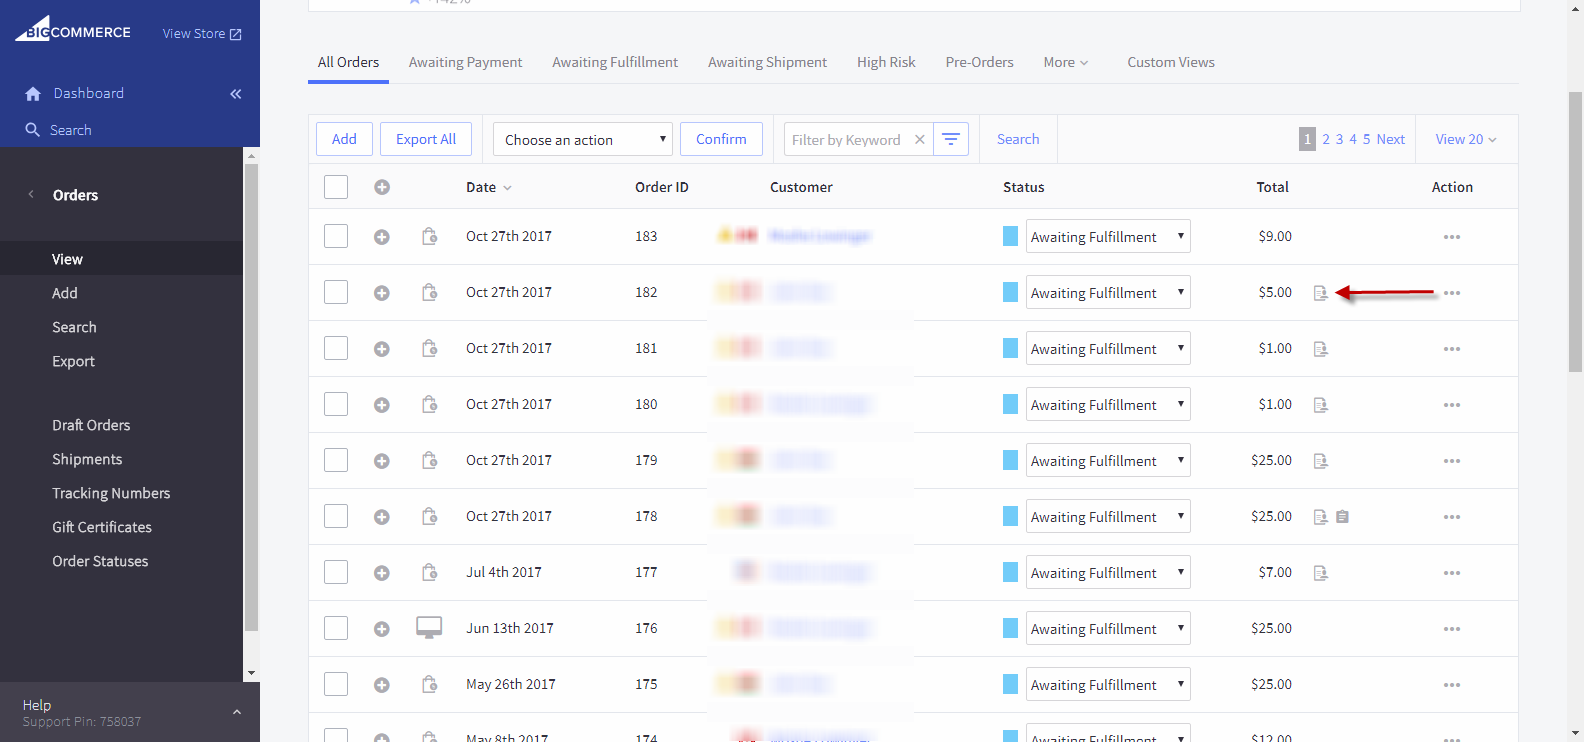Expand order 176 details plus icon
The height and width of the screenshot is (742, 1584).
coord(382,629)
